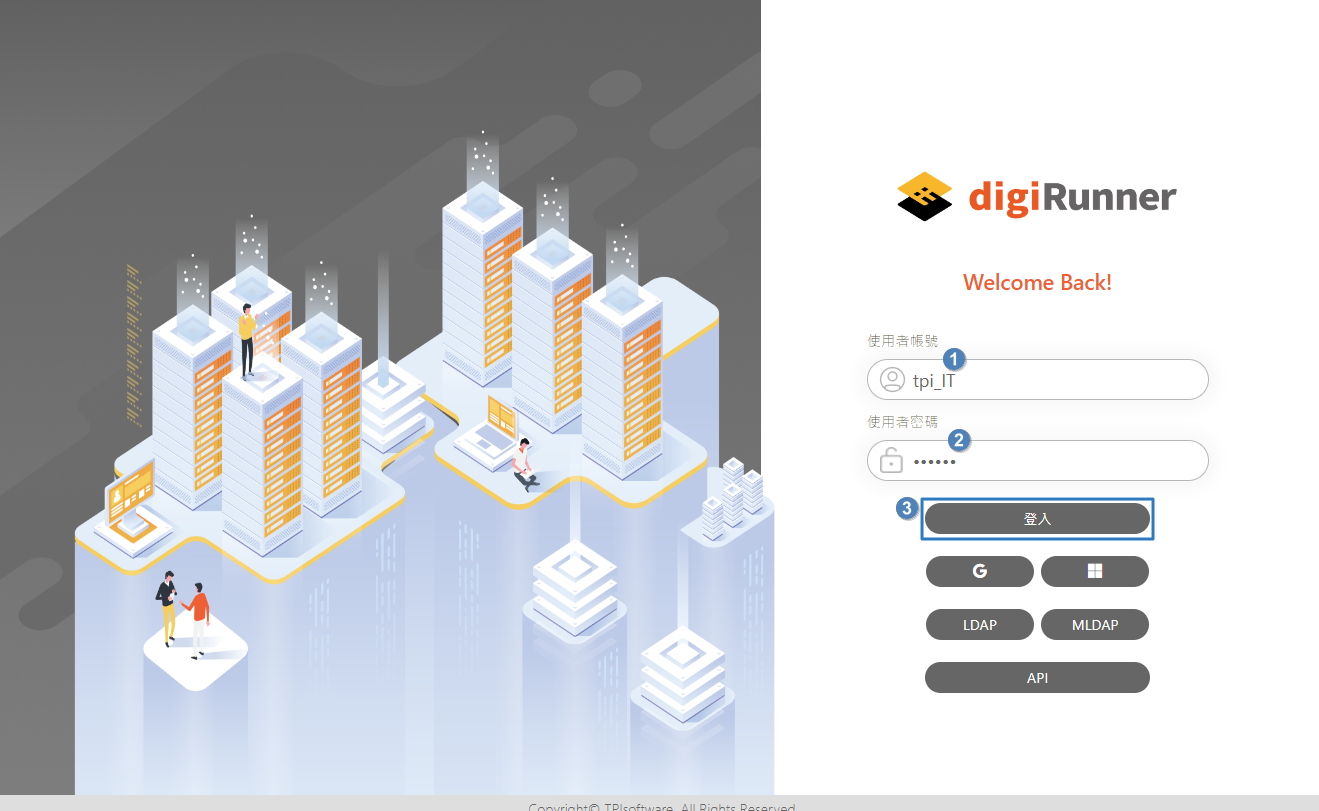Focus the password input field
The image size is (1319, 811).
click(x=1038, y=461)
